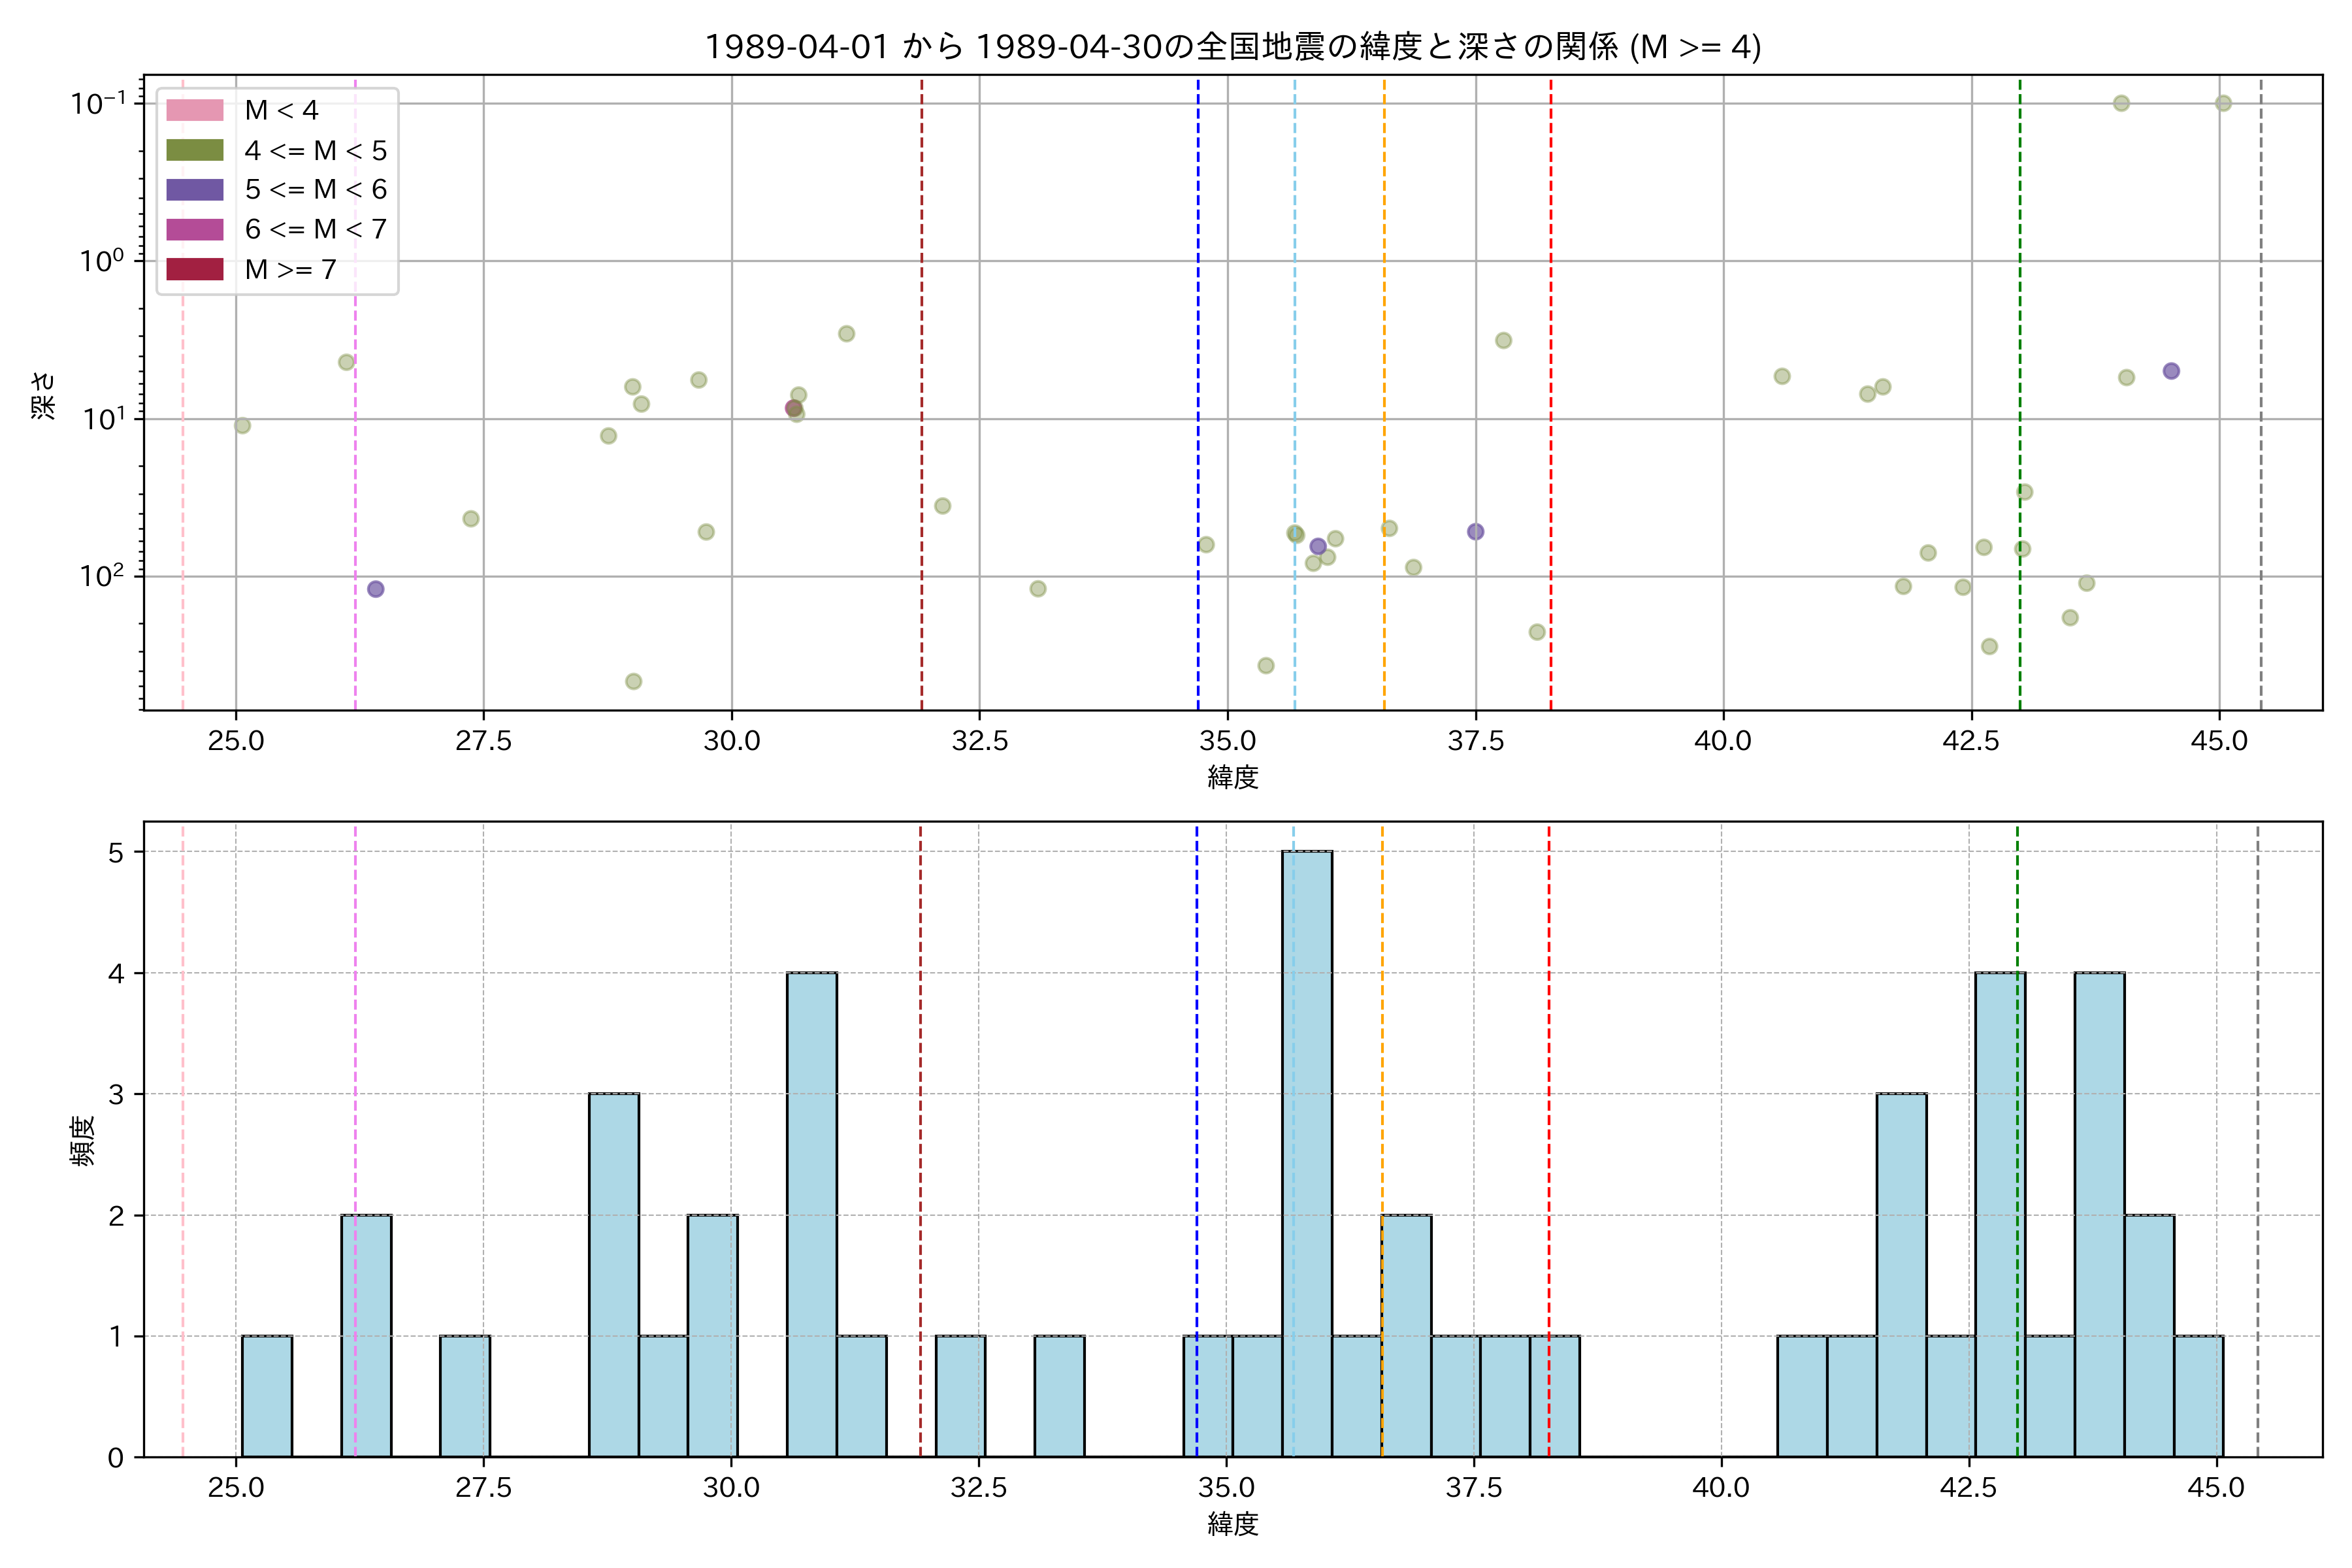Click the 深さ y-axis label
This screenshot has height=1568, width=2352.
coord(44,395)
